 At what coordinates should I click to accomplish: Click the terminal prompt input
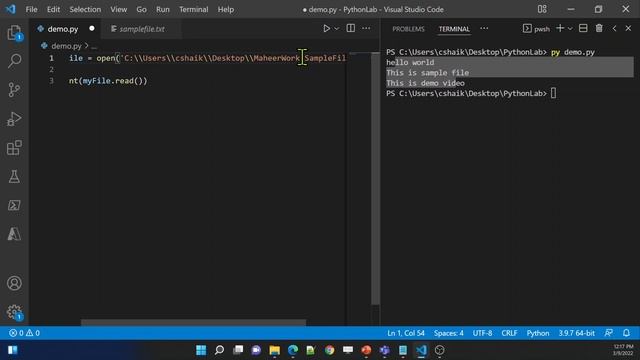tap(553, 93)
